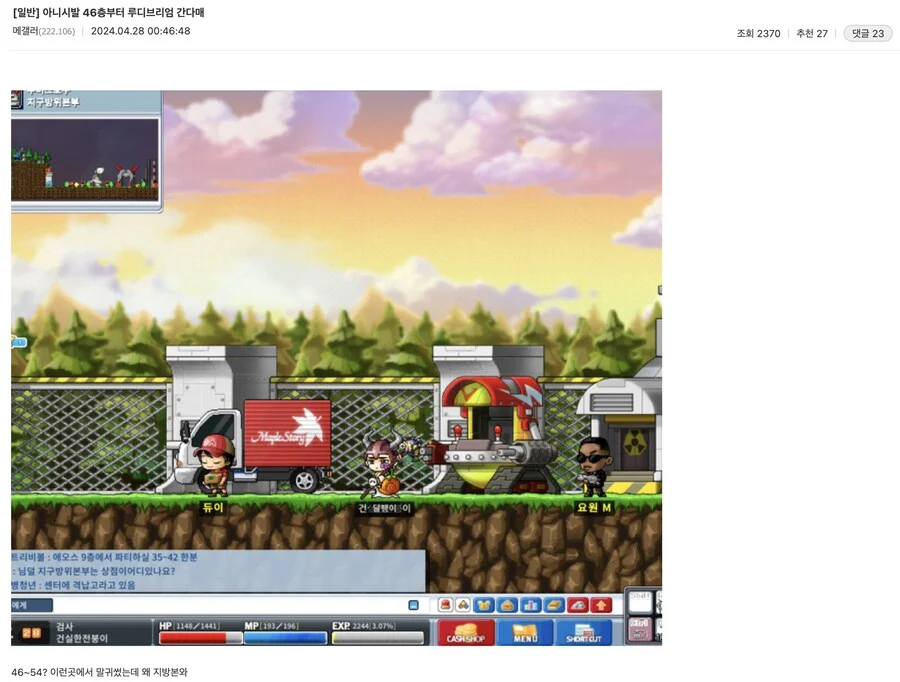This screenshot has width=900, height=682.
Task: Click the chat line mentioning 센터
Action: click(73, 585)
